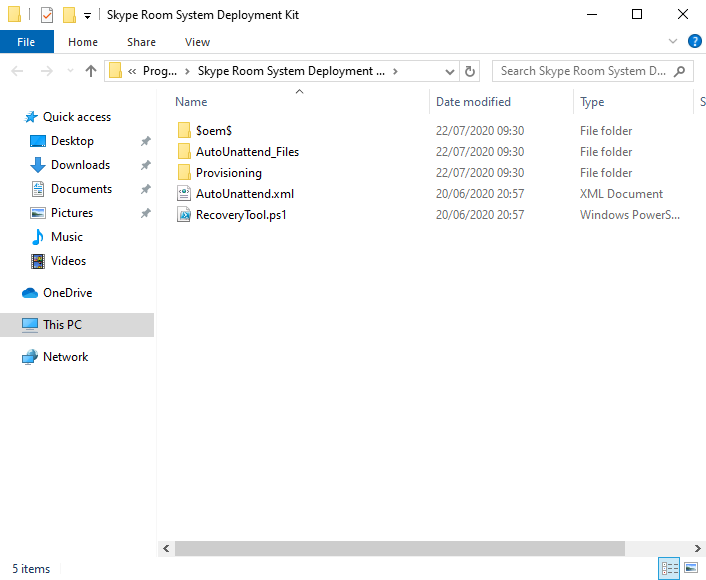
Task: Open the address bar history dropdown
Action: (449, 72)
